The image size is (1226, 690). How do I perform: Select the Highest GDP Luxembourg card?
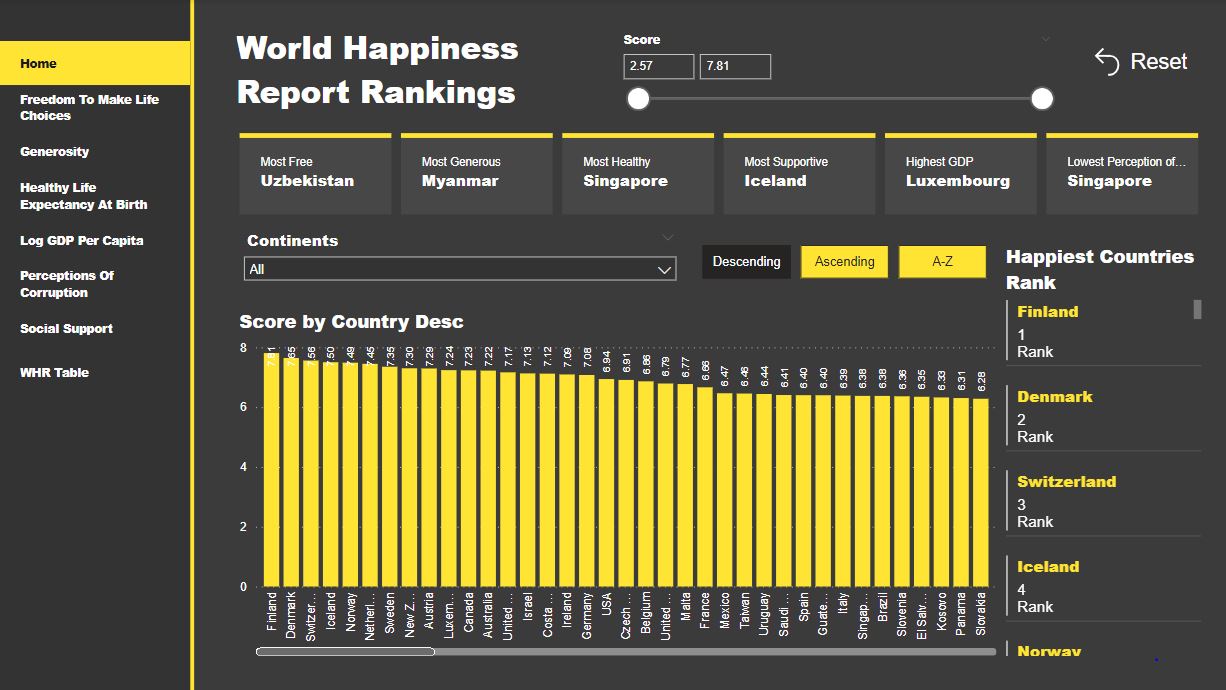coord(961,173)
